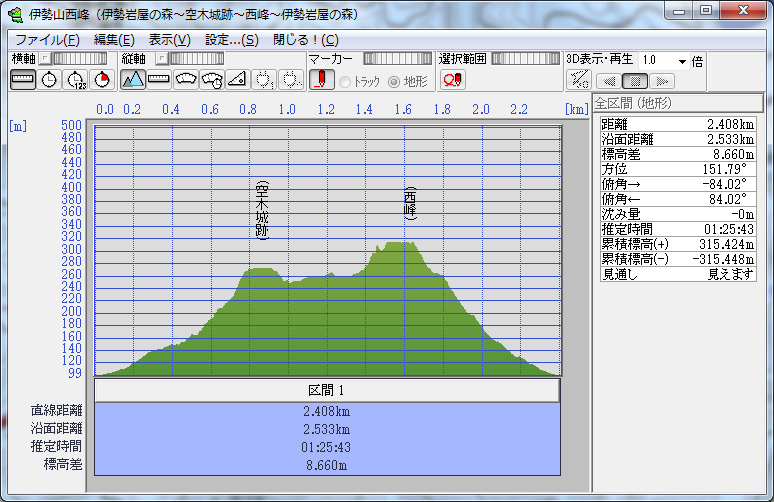
Task: Click the 8.660m value under 区間 1
Action: coord(326,465)
